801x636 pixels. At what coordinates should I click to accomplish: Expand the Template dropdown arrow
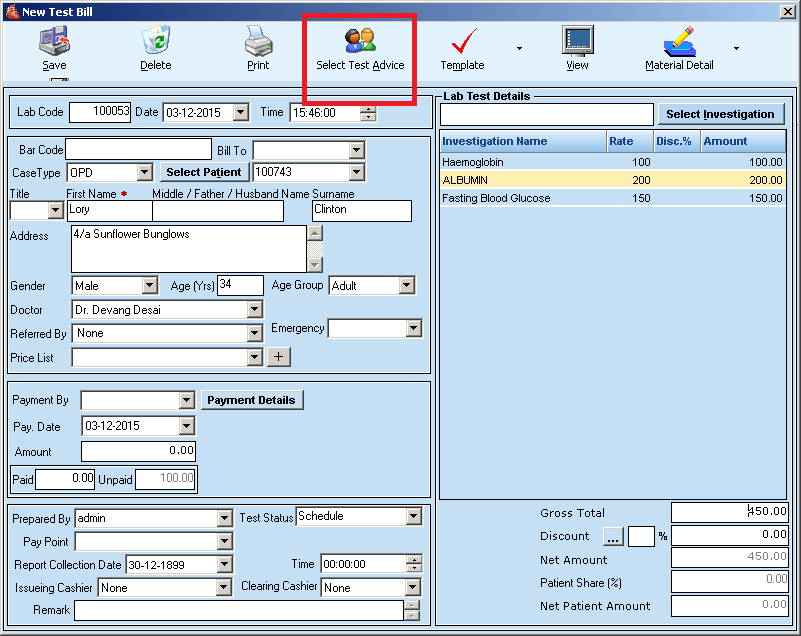[518, 48]
